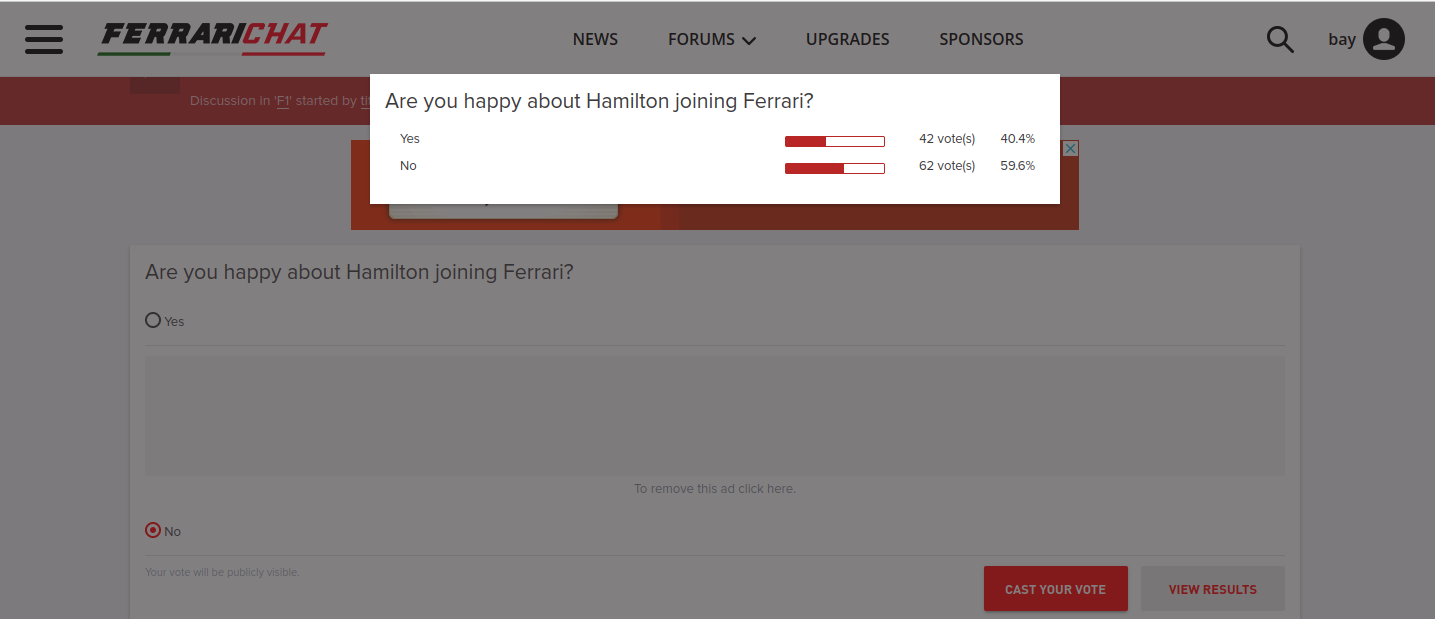This screenshot has height=619, width=1435.
Task: Click the 'To remove this ad click here' link
Action: (x=715, y=489)
